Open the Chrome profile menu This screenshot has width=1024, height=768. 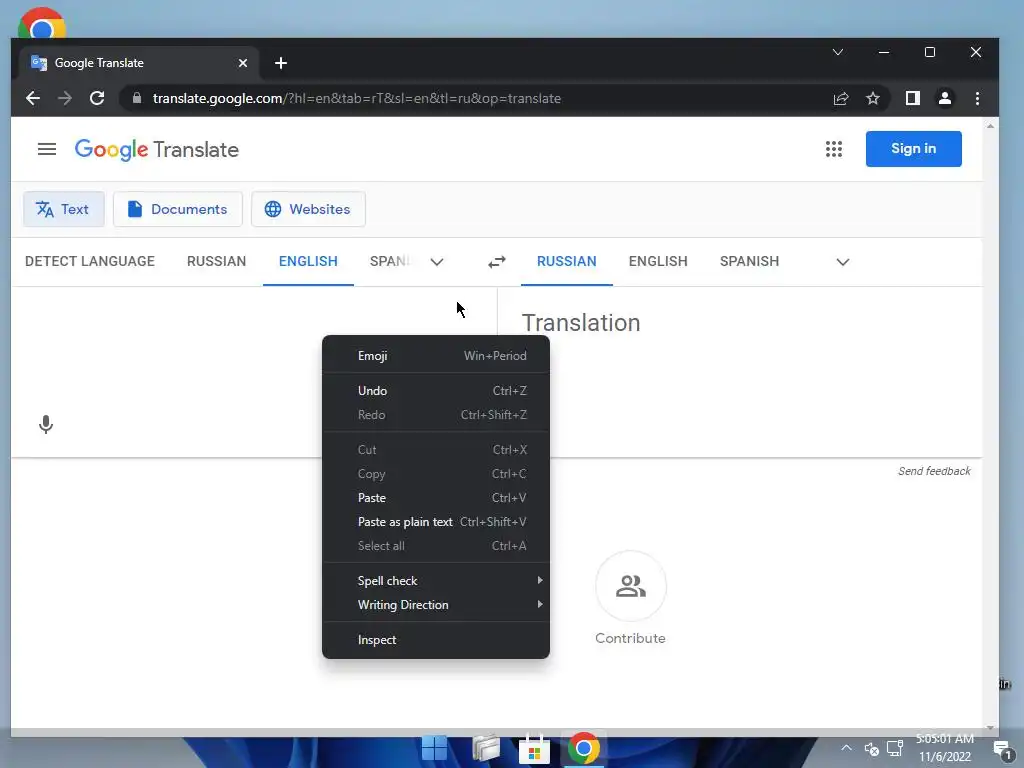[944, 98]
